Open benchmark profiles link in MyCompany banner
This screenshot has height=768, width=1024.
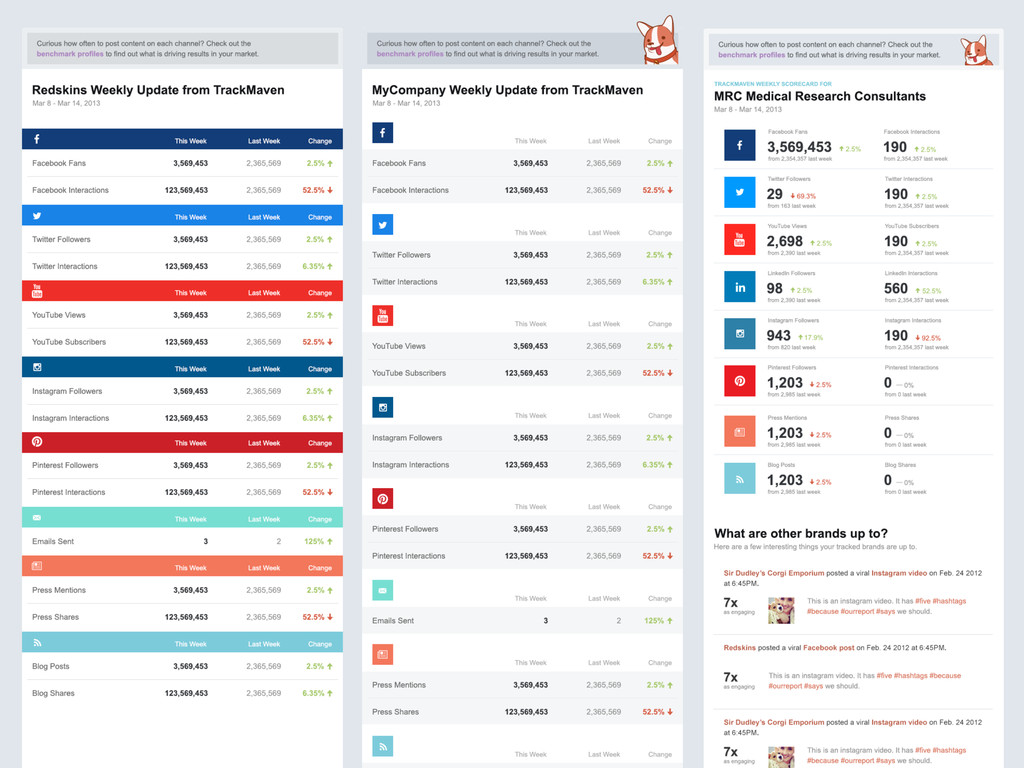410,54
